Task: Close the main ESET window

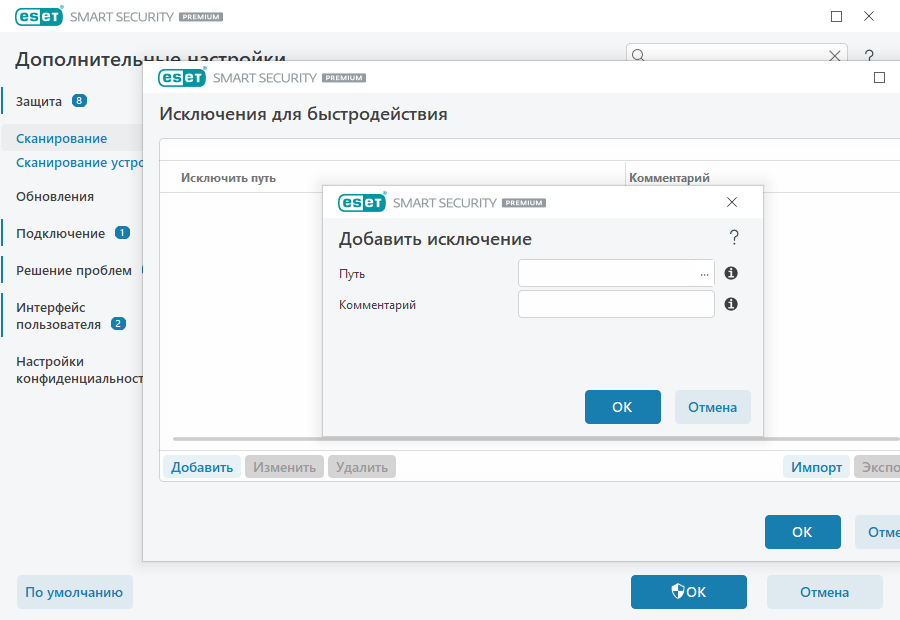Action: click(869, 17)
